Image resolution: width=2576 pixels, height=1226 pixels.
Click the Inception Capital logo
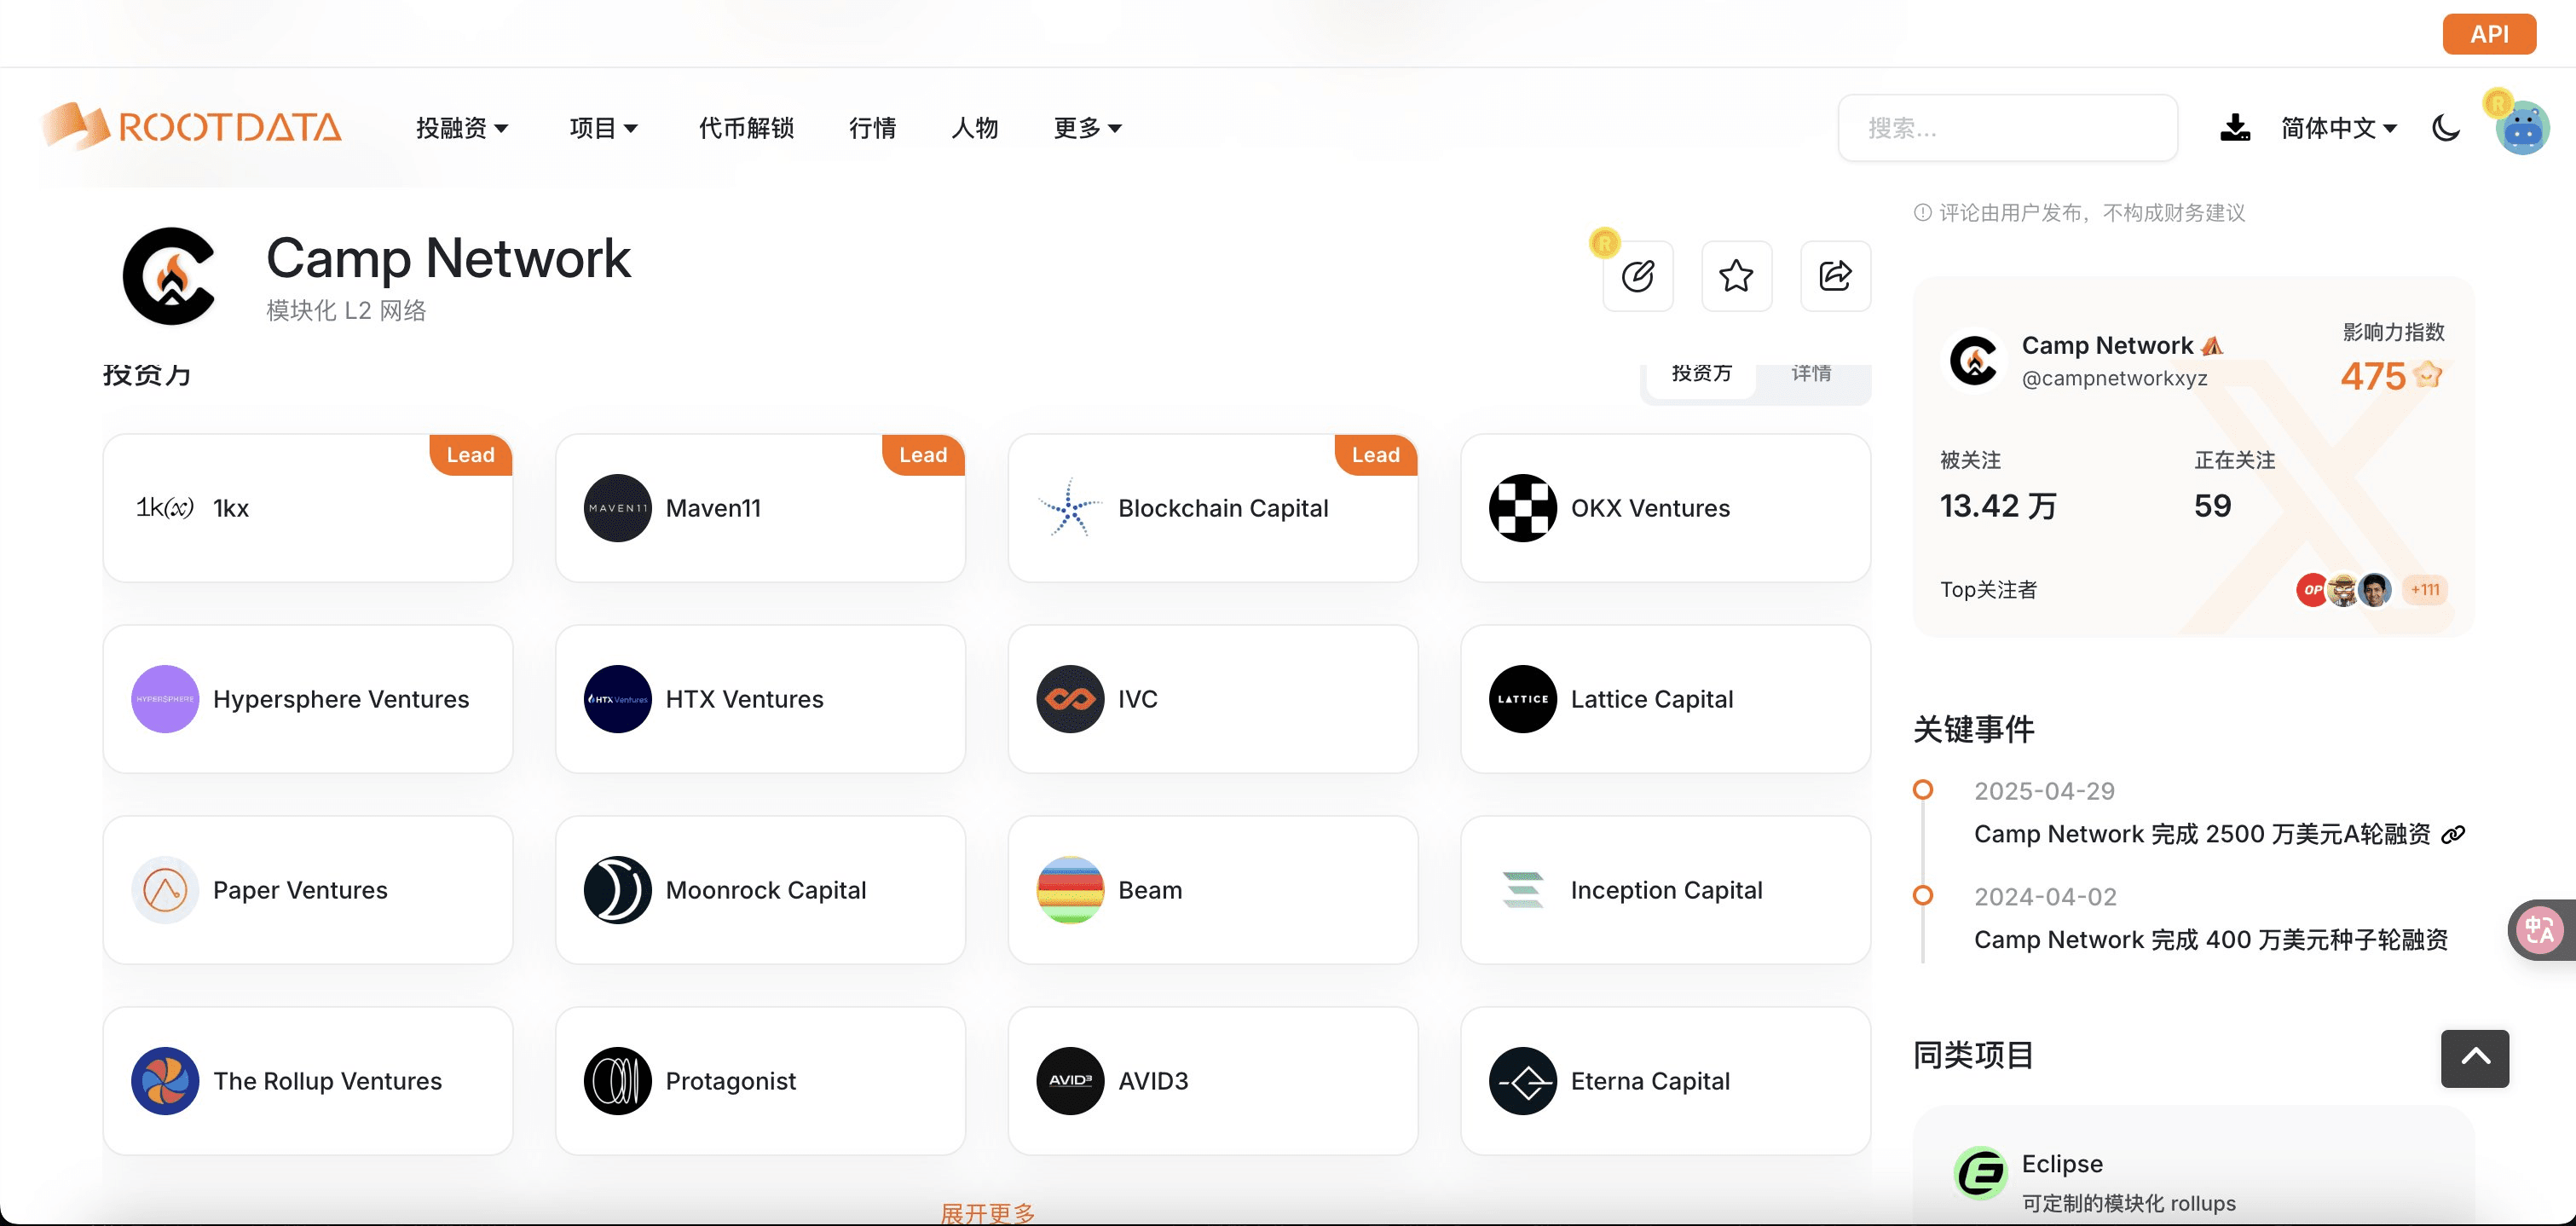point(1523,890)
